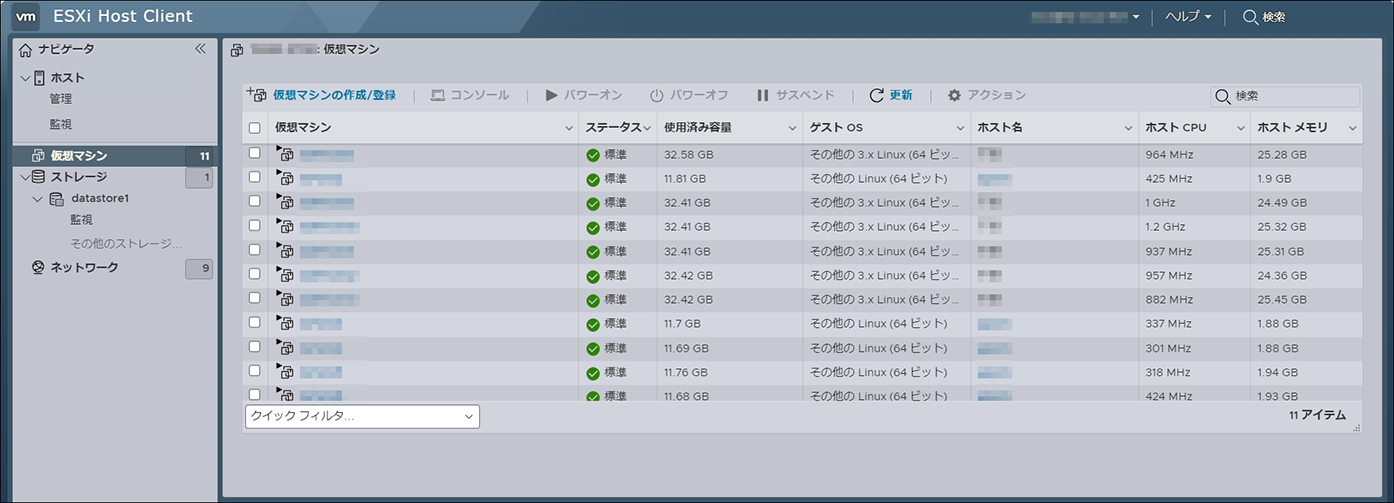
Task: Sort by the Host Name column header
Action: (999, 128)
